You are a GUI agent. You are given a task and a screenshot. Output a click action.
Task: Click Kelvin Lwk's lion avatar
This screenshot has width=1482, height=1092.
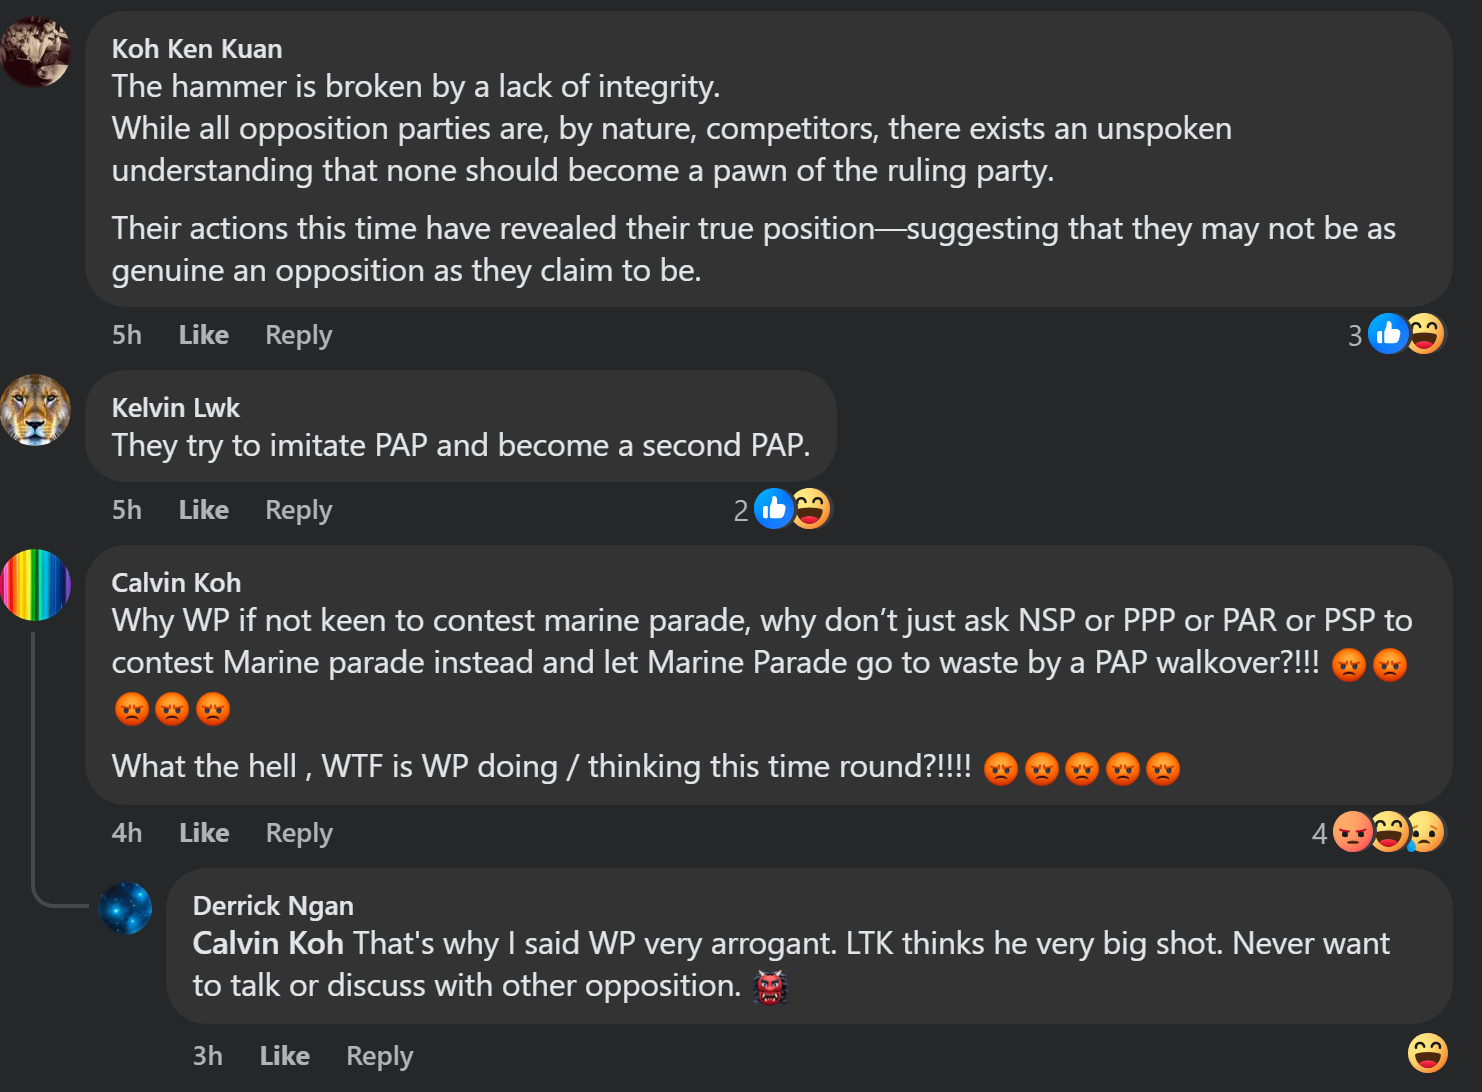[36, 410]
